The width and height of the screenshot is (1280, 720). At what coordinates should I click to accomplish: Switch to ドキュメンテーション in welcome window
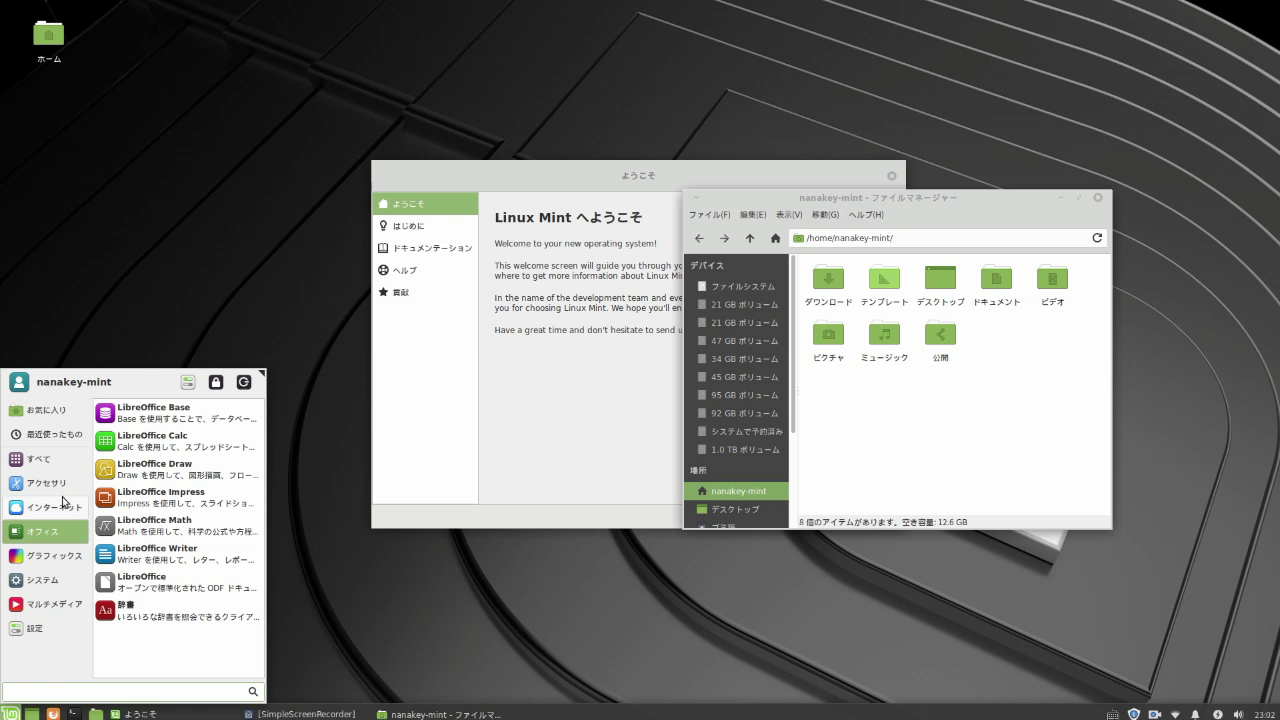click(425, 248)
